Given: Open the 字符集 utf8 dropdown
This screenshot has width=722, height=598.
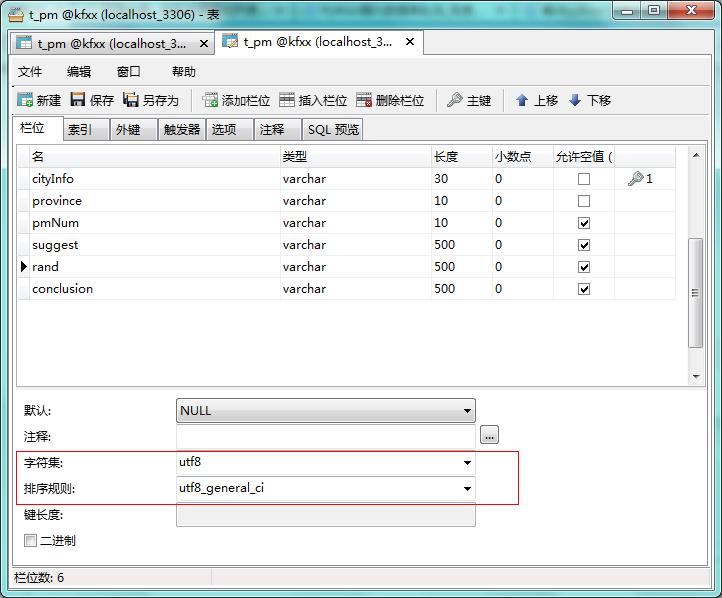Looking at the screenshot, I should (x=467, y=463).
